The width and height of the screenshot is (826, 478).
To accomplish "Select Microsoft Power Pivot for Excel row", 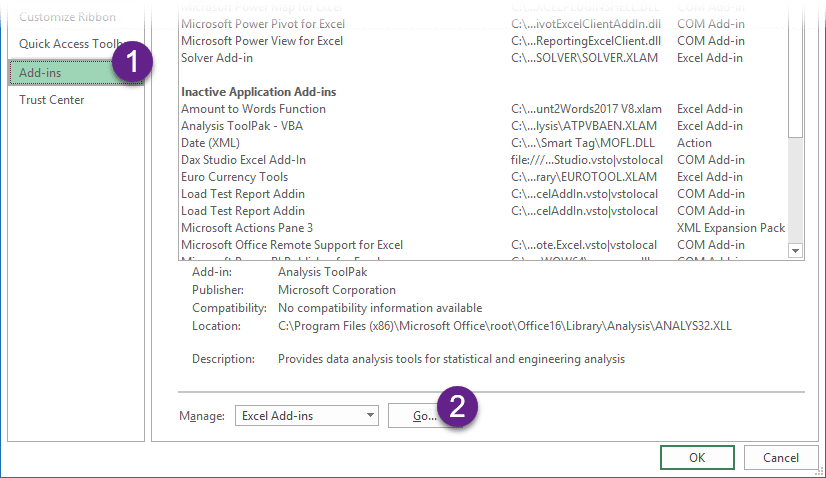I will (483, 24).
